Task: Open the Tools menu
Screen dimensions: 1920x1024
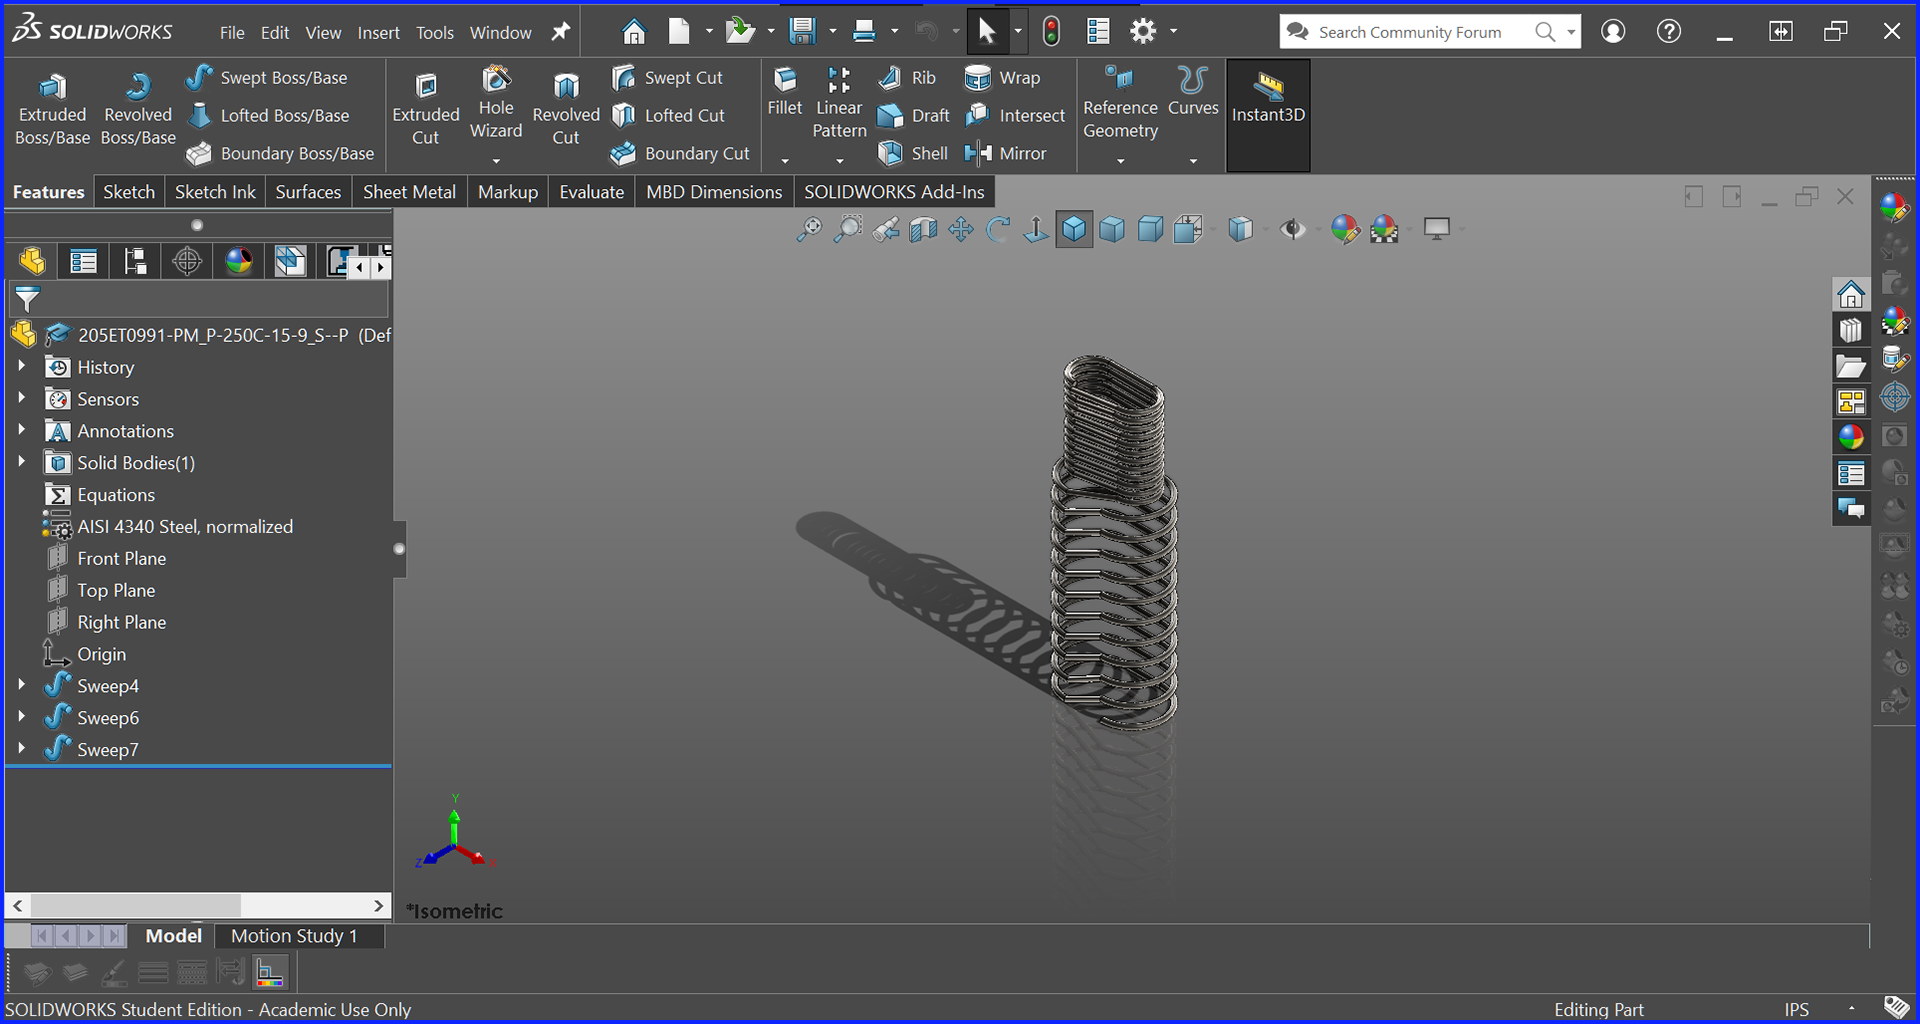Action: coord(435,33)
